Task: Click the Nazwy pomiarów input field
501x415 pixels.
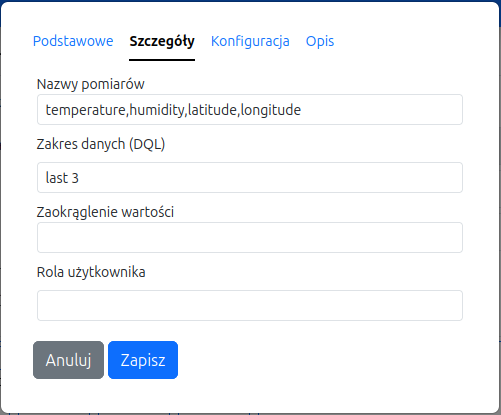Action: click(x=250, y=110)
